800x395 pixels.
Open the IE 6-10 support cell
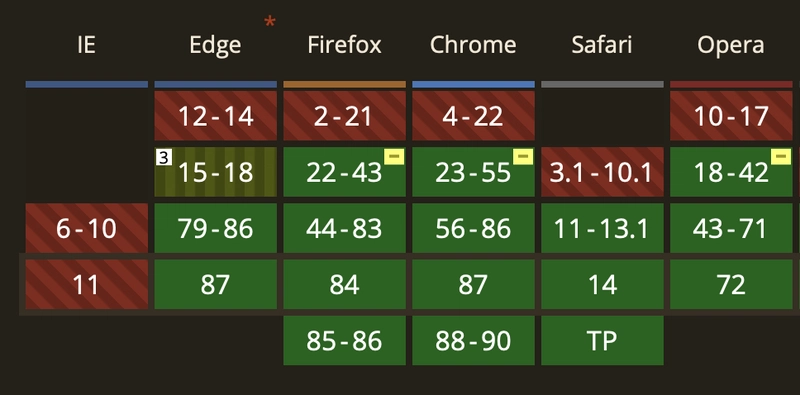87,228
